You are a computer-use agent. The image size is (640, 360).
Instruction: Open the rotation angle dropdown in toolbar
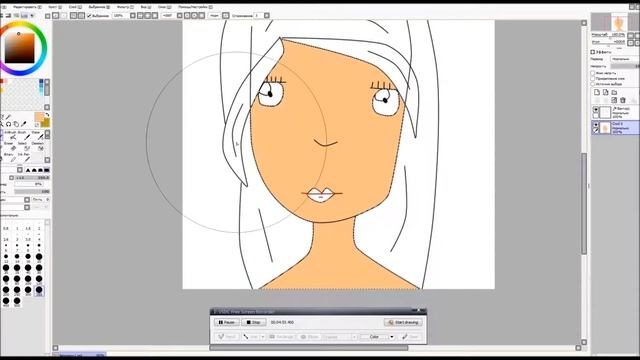(180, 16)
